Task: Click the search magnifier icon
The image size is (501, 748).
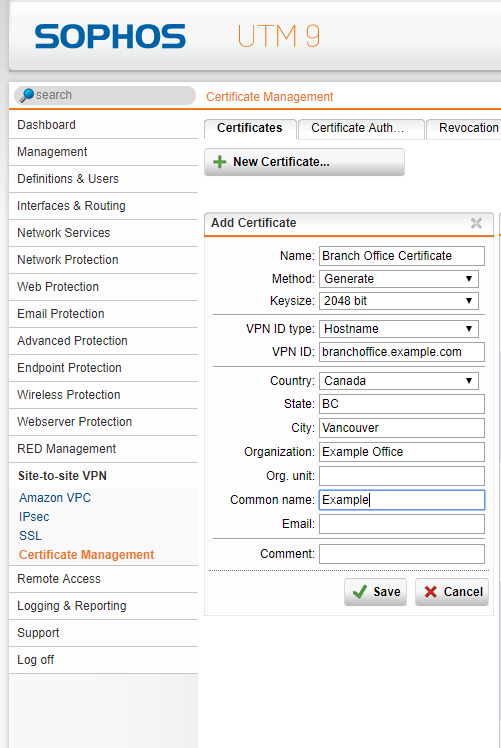Action: (27, 95)
